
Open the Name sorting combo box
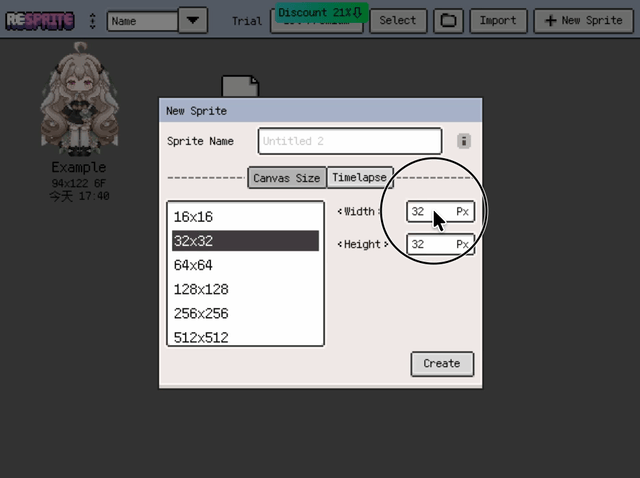tap(142, 20)
